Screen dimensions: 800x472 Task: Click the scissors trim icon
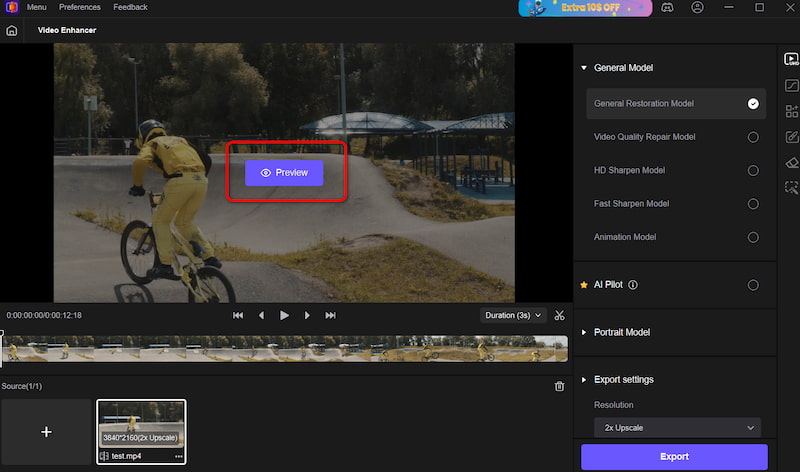(558, 315)
